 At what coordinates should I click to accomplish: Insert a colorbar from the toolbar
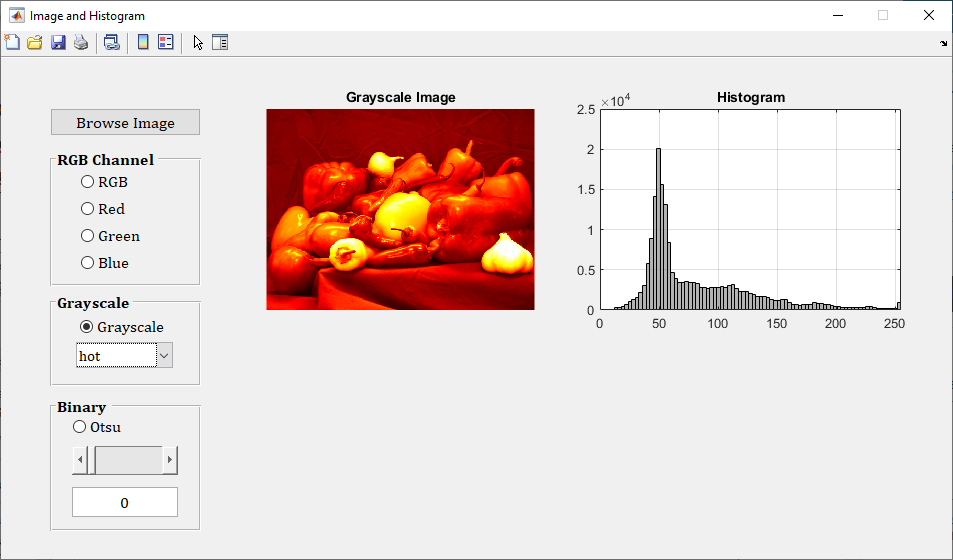(143, 42)
